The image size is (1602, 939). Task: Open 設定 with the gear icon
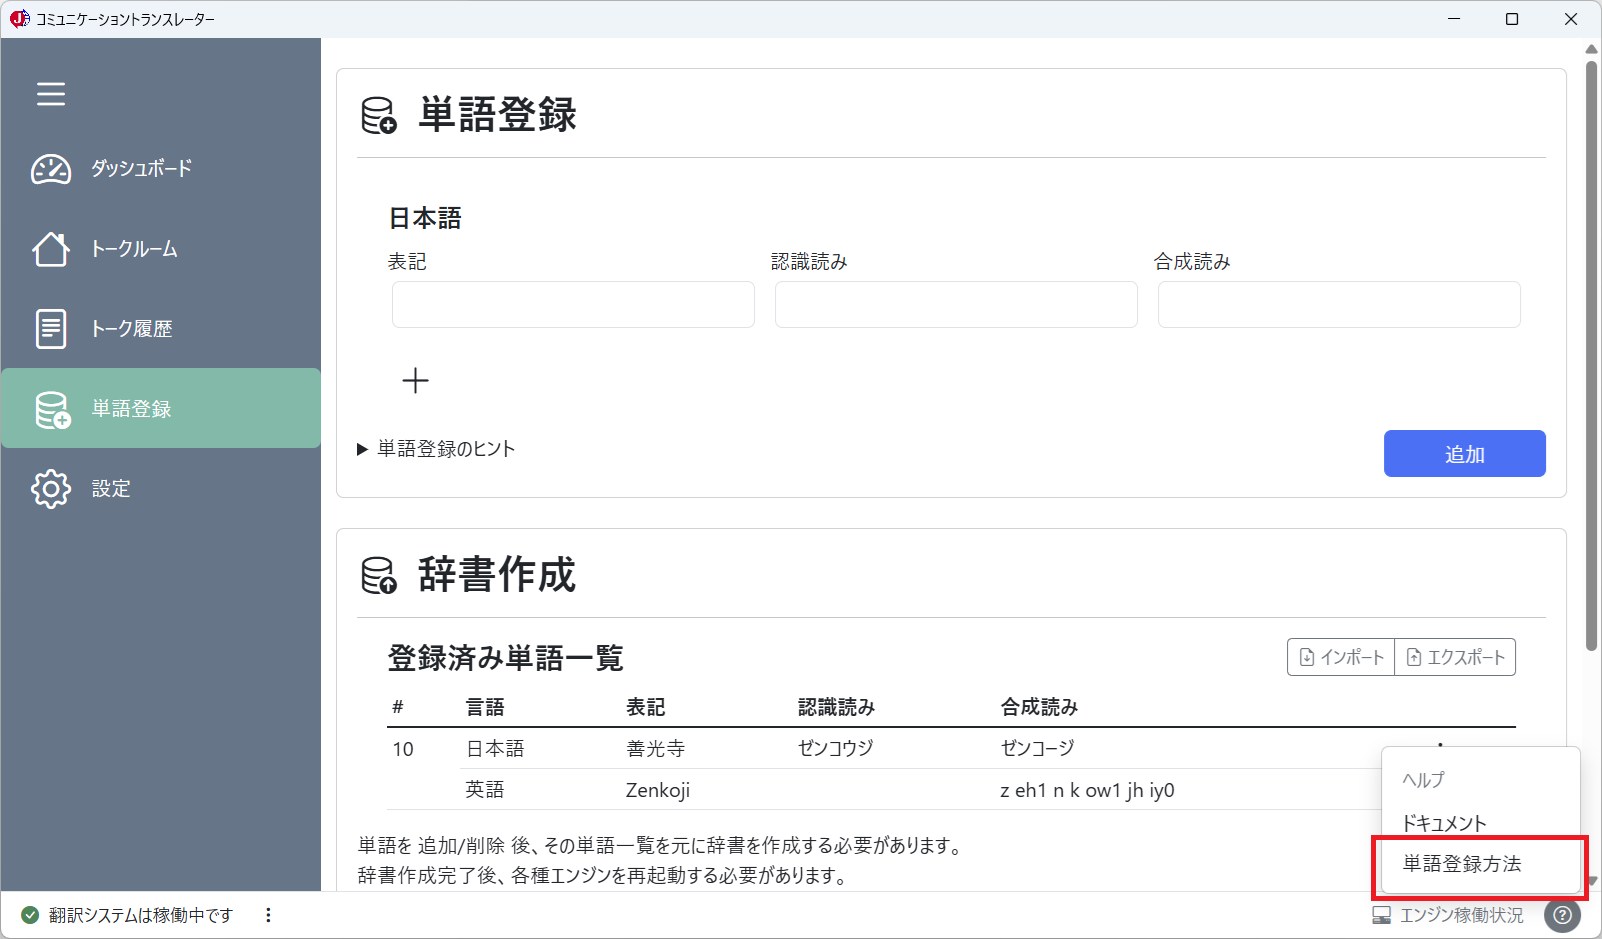[50, 488]
